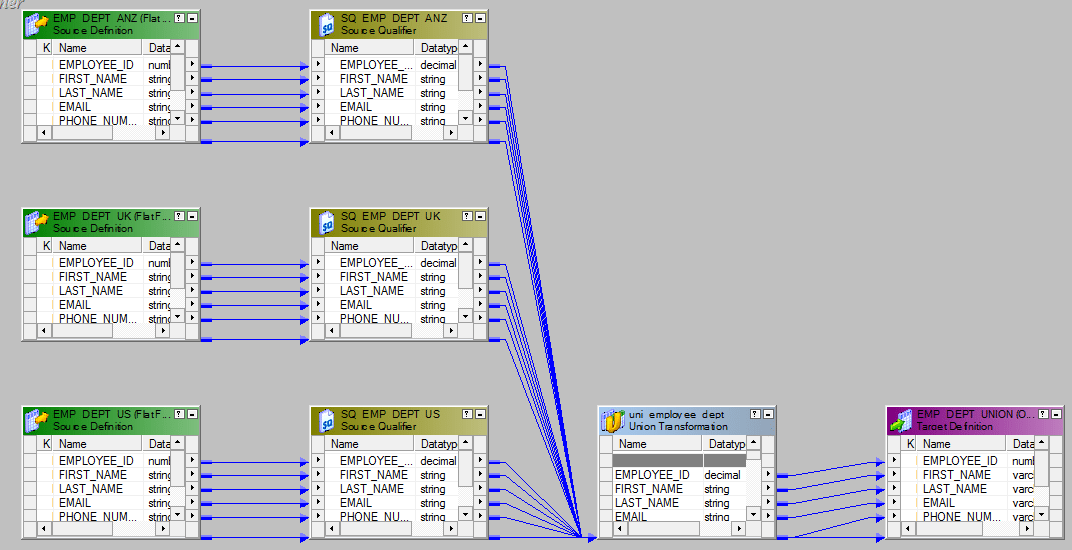Screen dimensions: 1072x550
Task: Click scroll left arrow in EMP_DEPT_US source
Action: pos(44,529)
